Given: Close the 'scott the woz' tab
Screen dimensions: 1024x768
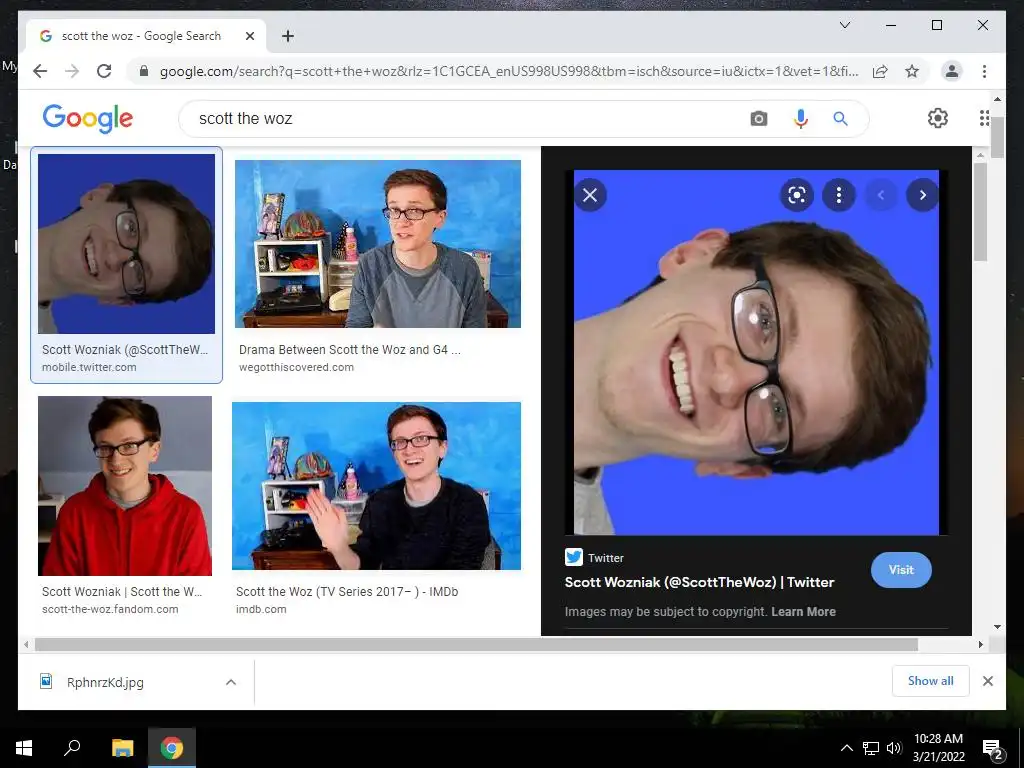Looking at the screenshot, I should 249,36.
